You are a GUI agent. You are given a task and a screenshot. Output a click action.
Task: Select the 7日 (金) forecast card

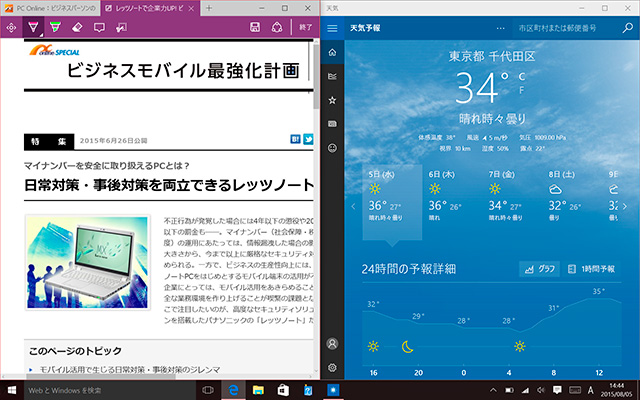click(x=512, y=202)
